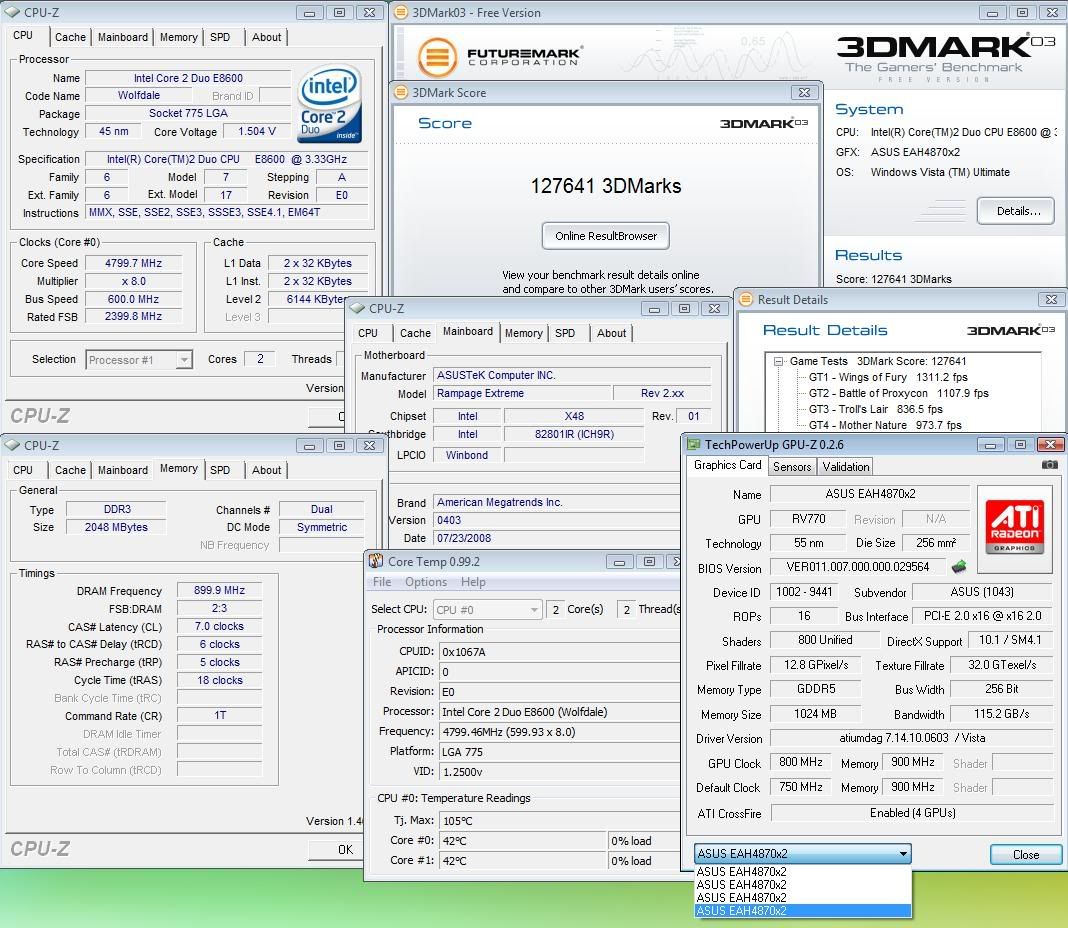
Task: Click the Futuremark Corporation logo
Action: [500, 56]
